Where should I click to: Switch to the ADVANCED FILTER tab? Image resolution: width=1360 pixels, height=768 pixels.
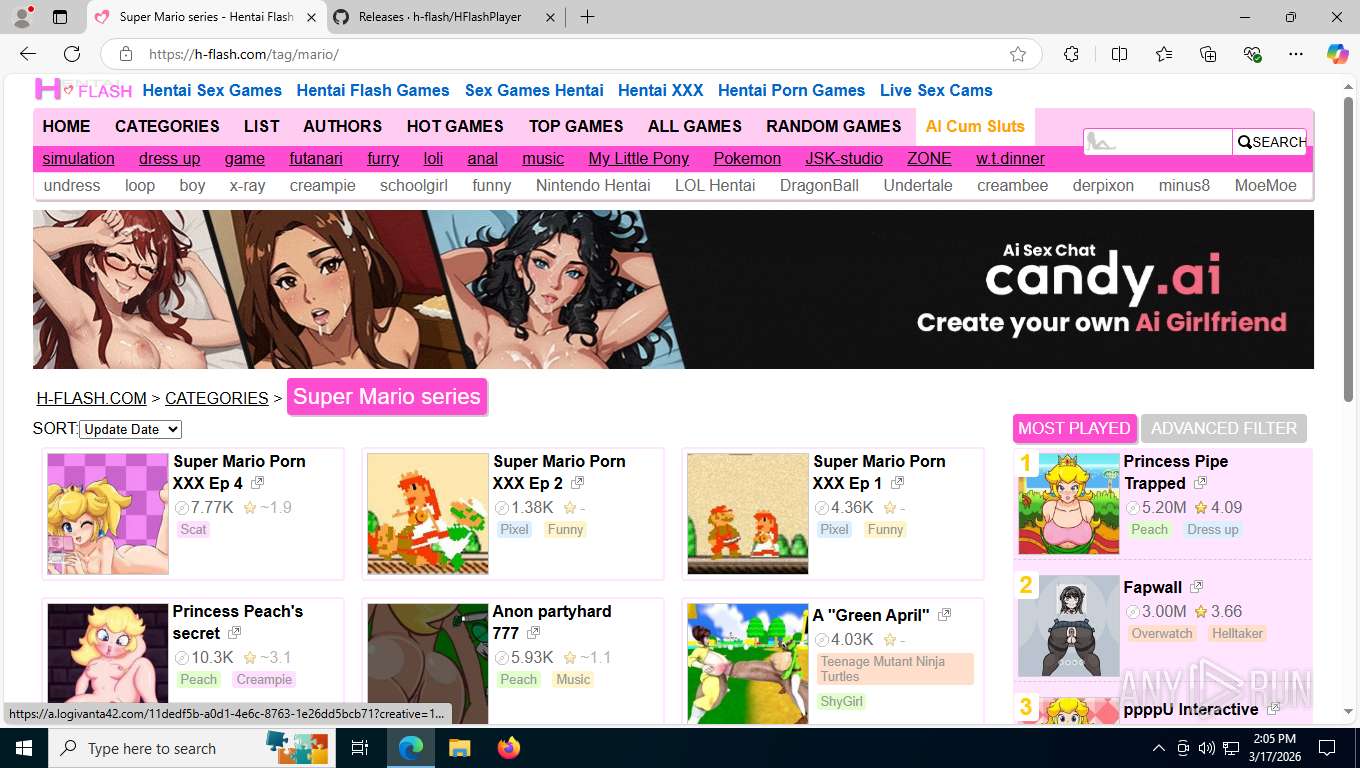tap(1224, 428)
